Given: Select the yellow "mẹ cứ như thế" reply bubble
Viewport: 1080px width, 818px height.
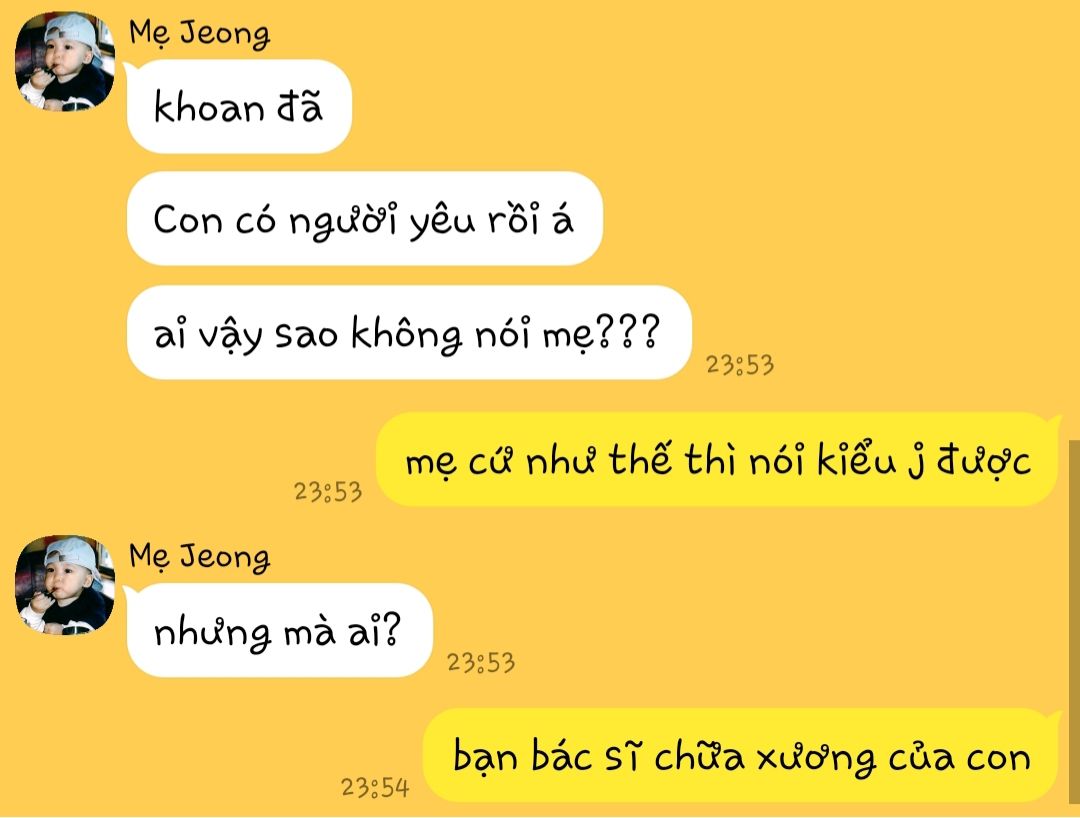Looking at the screenshot, I should pyautogui.click(x=717, y=459).
